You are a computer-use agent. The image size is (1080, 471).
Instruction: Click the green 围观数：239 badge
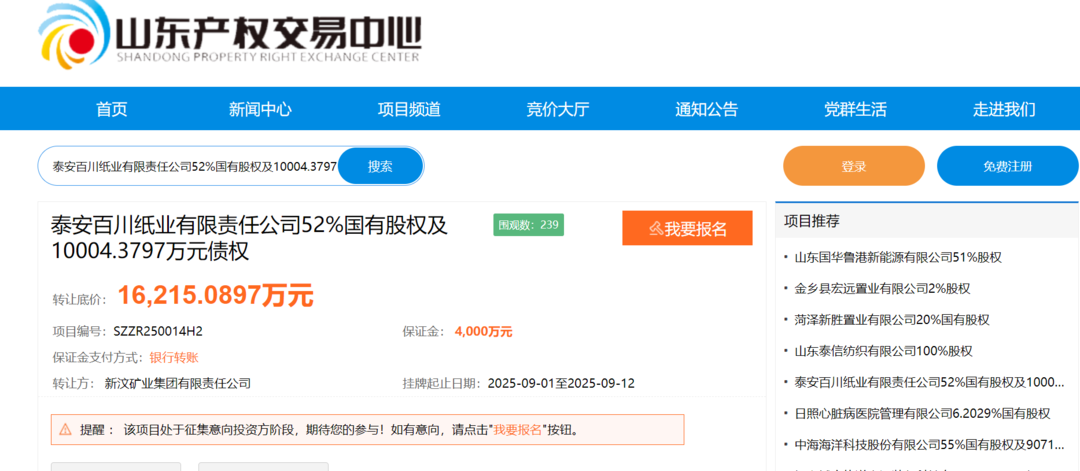tap(528, 225)
